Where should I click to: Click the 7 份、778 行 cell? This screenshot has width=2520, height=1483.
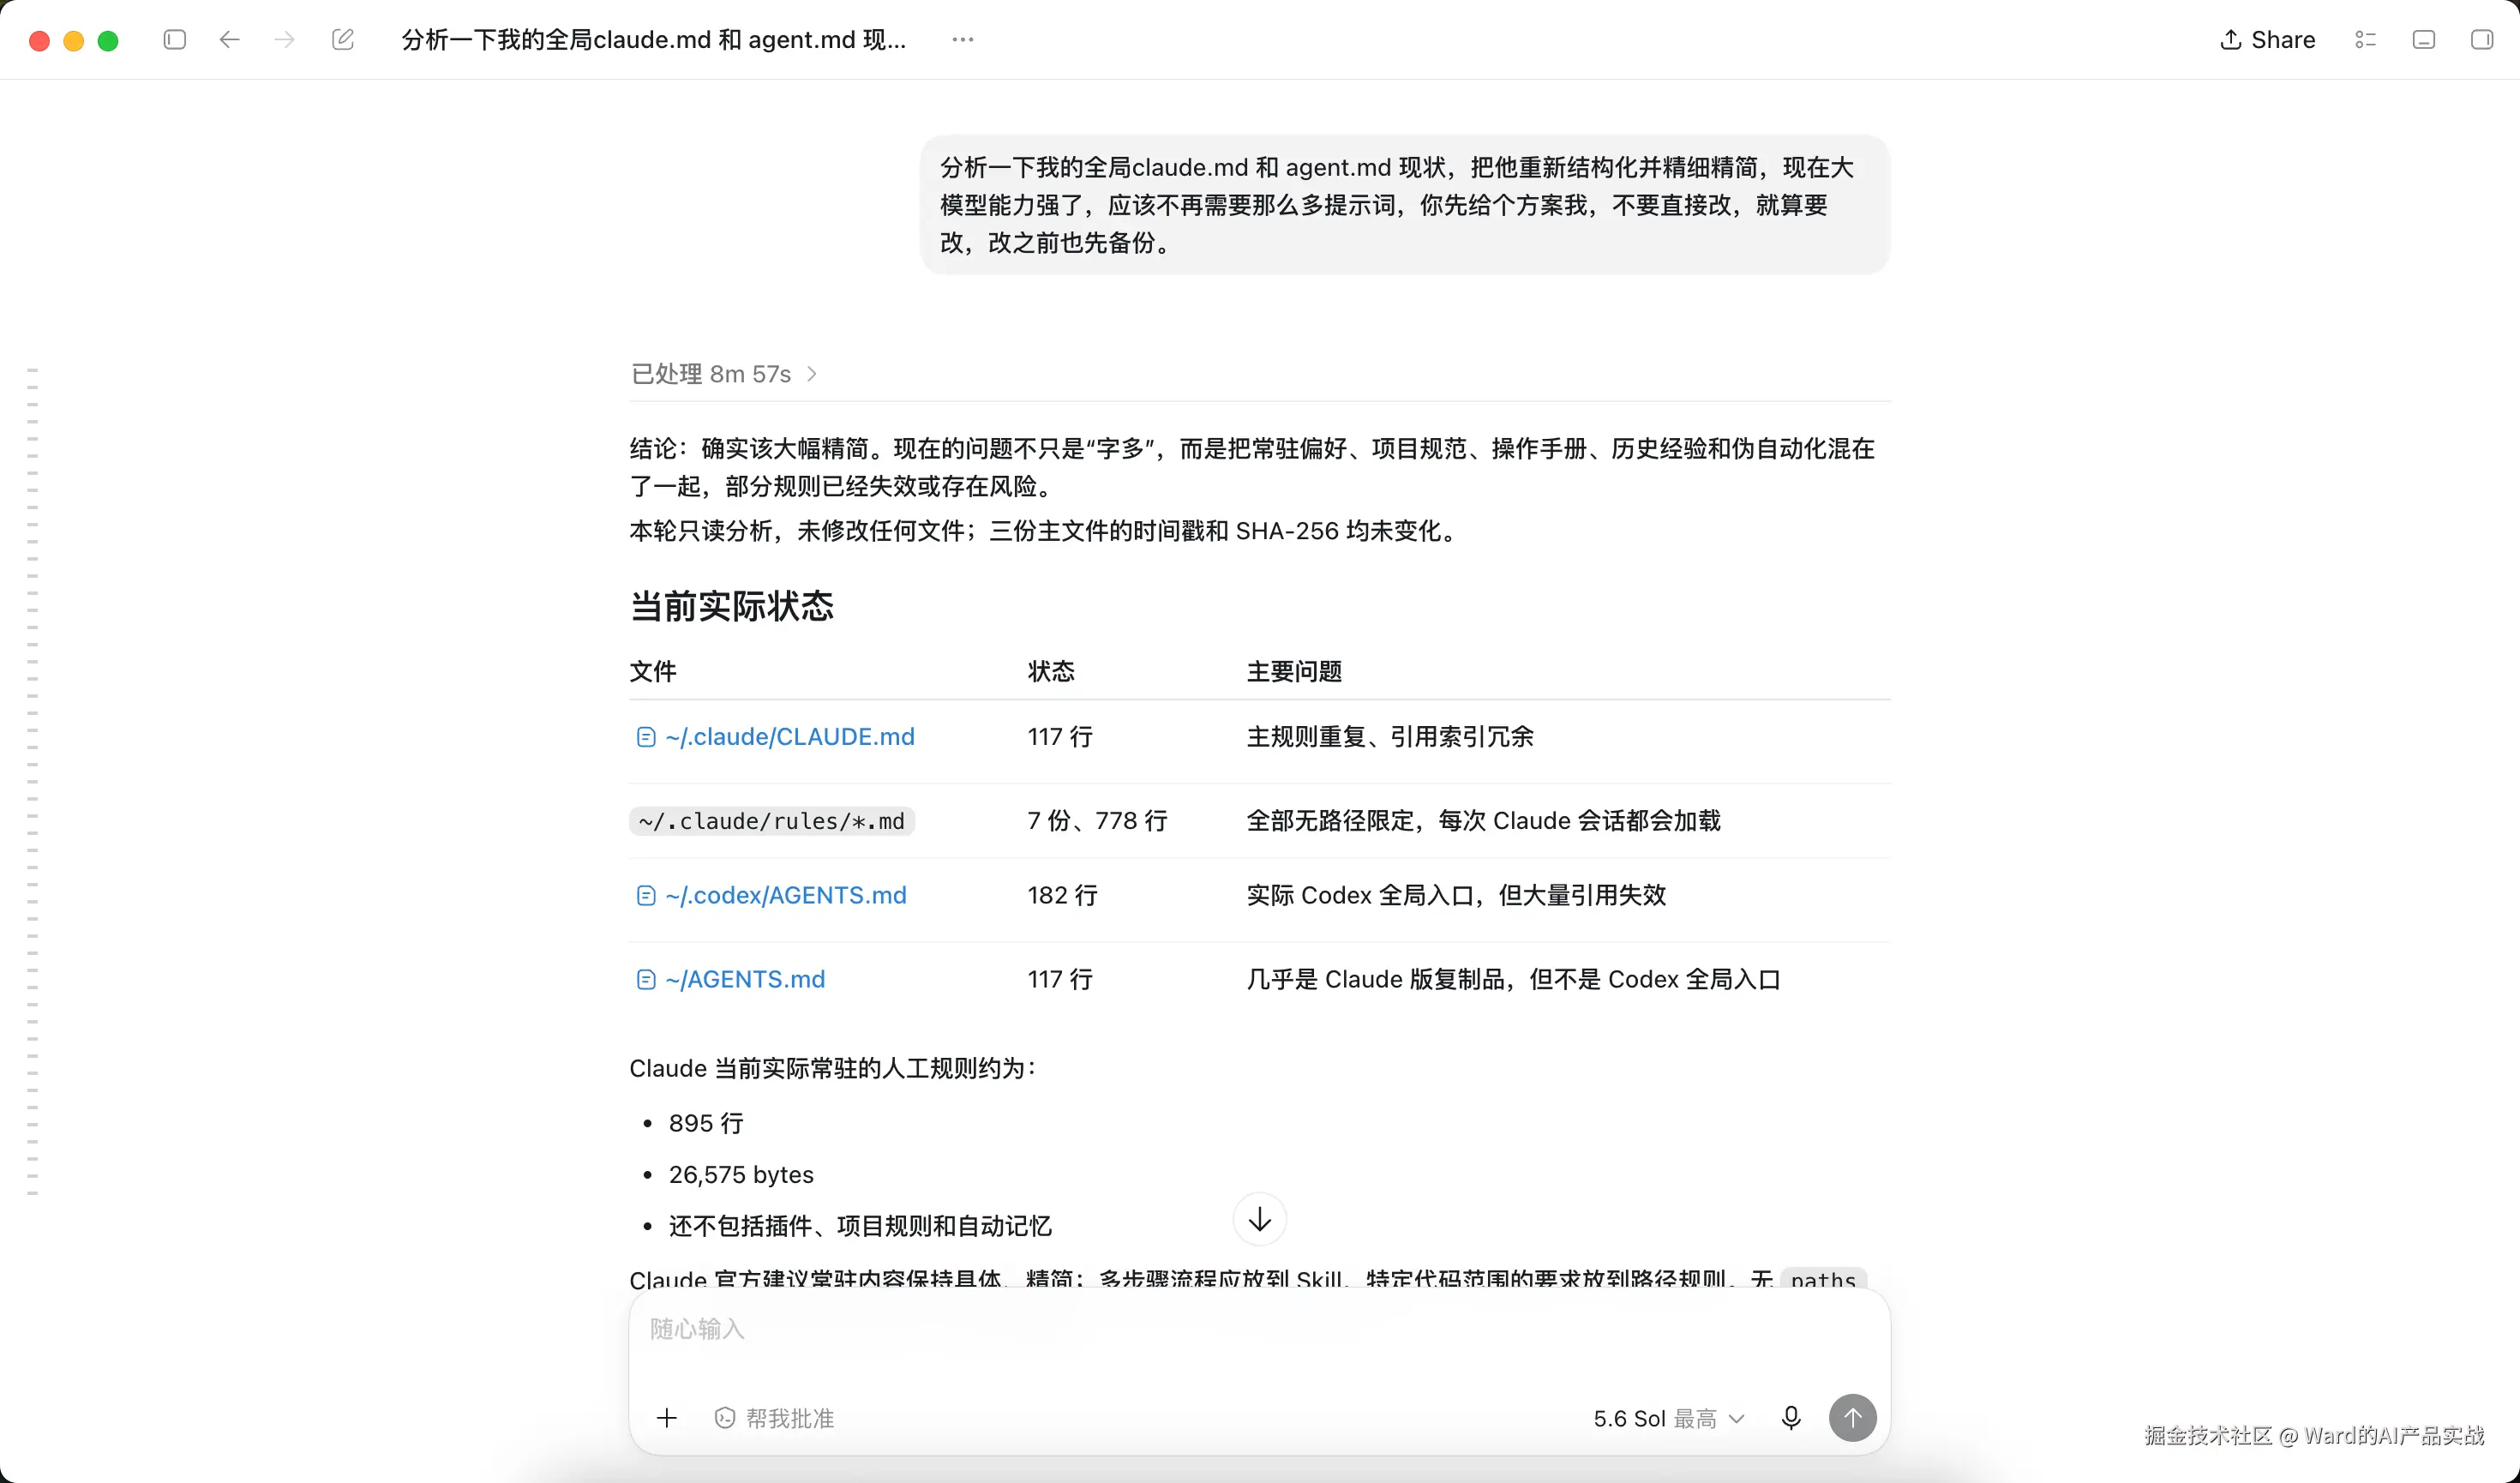coord(1098,821)
